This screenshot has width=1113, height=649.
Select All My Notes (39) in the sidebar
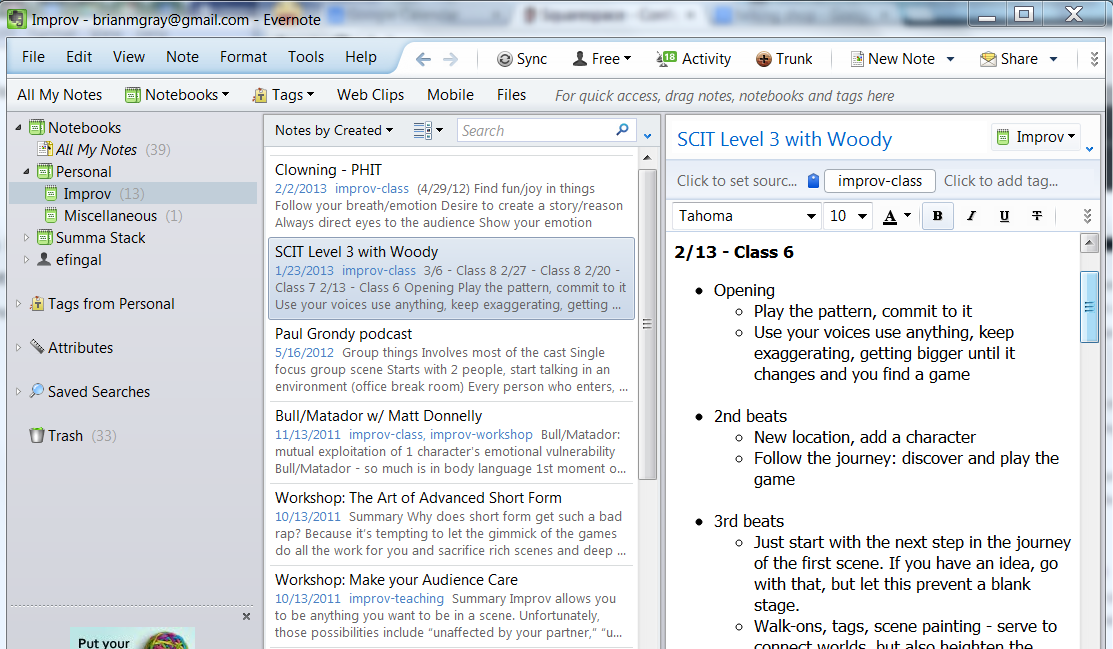pos(104,150)
